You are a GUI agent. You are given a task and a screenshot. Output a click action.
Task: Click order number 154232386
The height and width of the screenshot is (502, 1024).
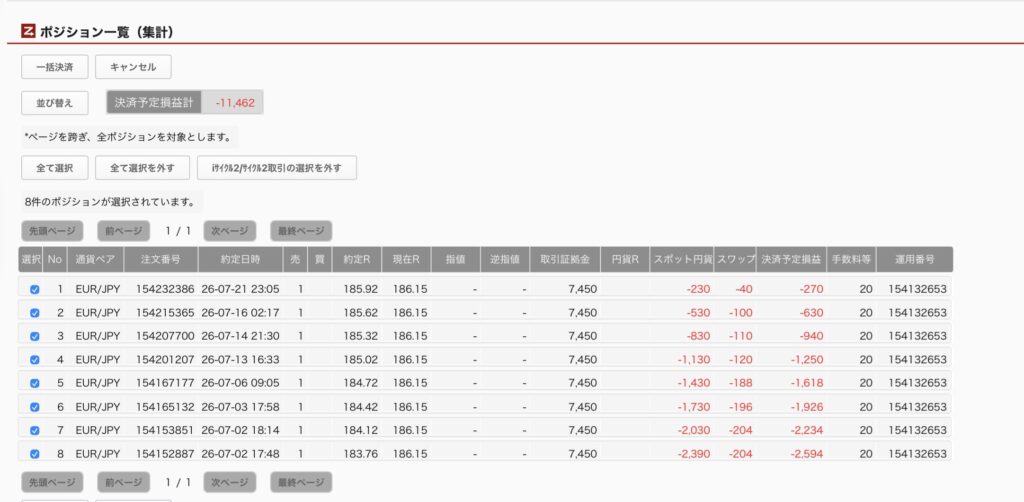(165, 289)
